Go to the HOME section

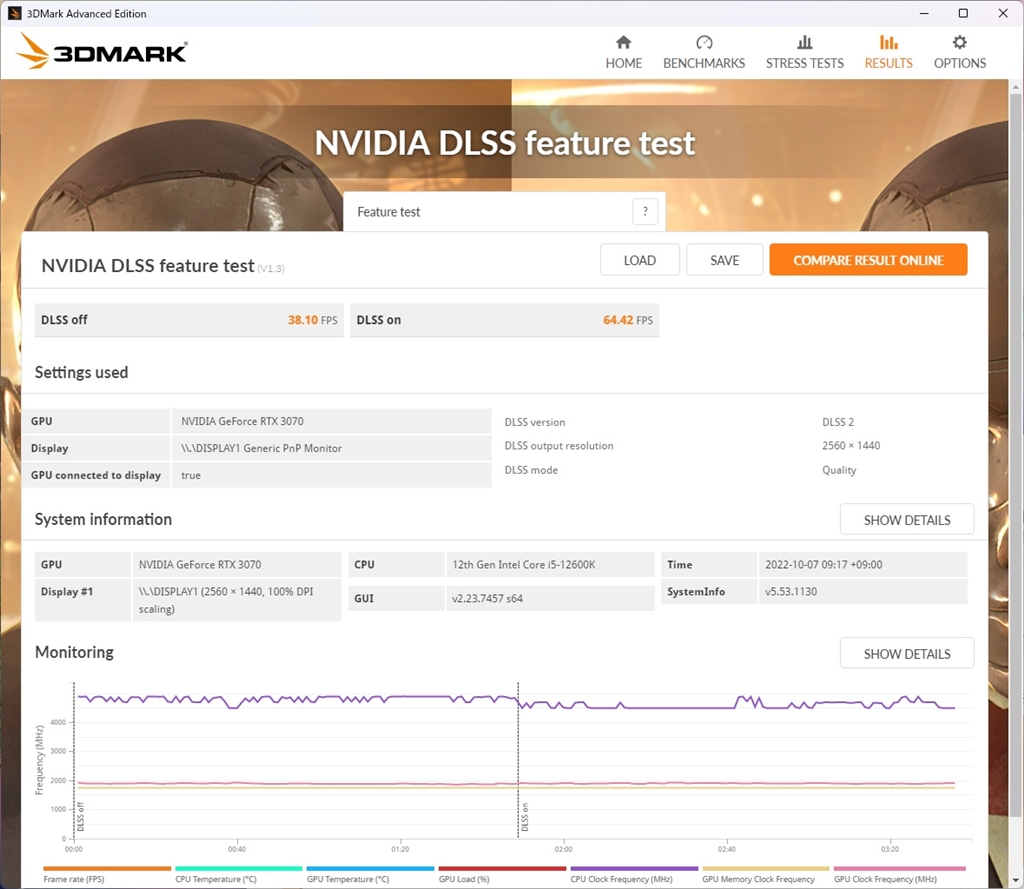pyautogui.click(x=623, y=52)
